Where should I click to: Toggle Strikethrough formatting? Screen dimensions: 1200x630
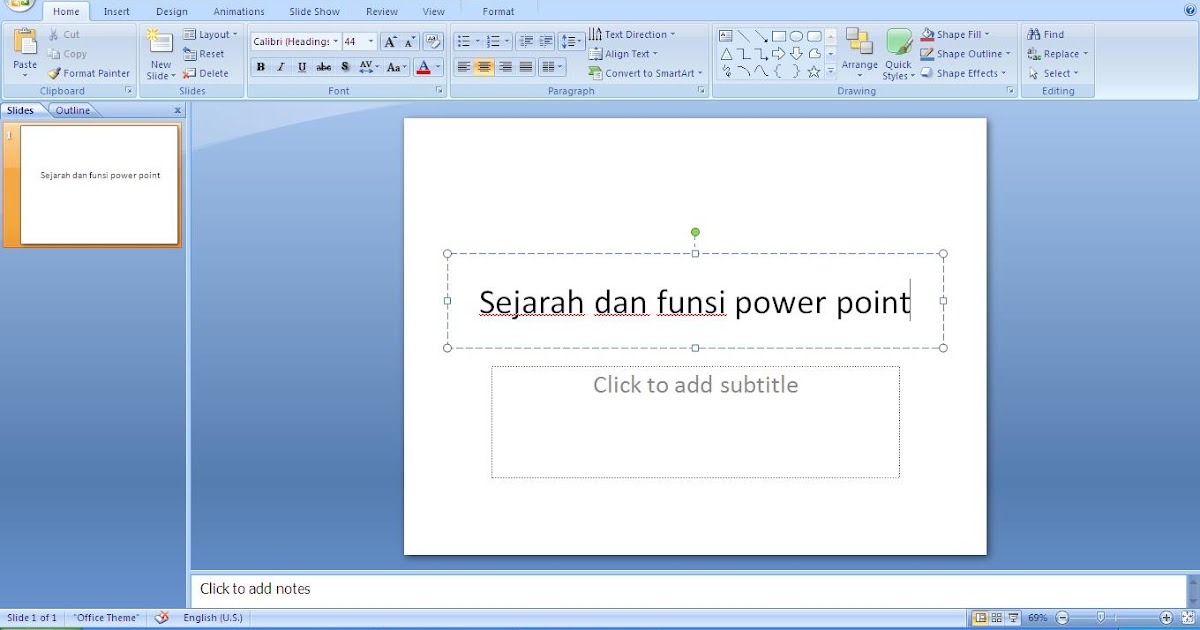pos(324,67)
